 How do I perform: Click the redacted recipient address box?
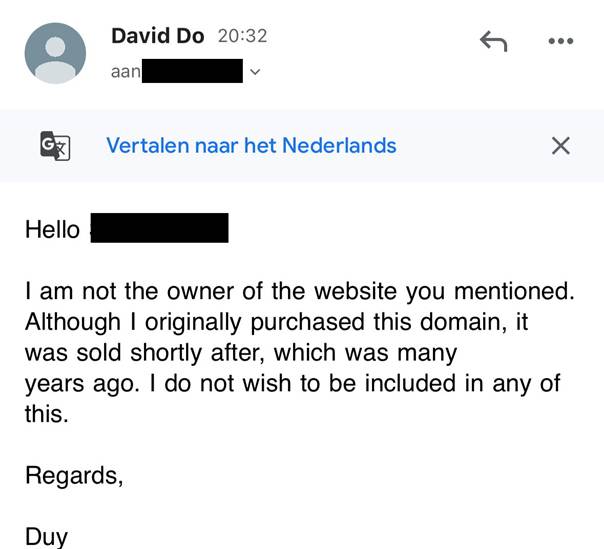pyautogui.click(x=193, y=71)
